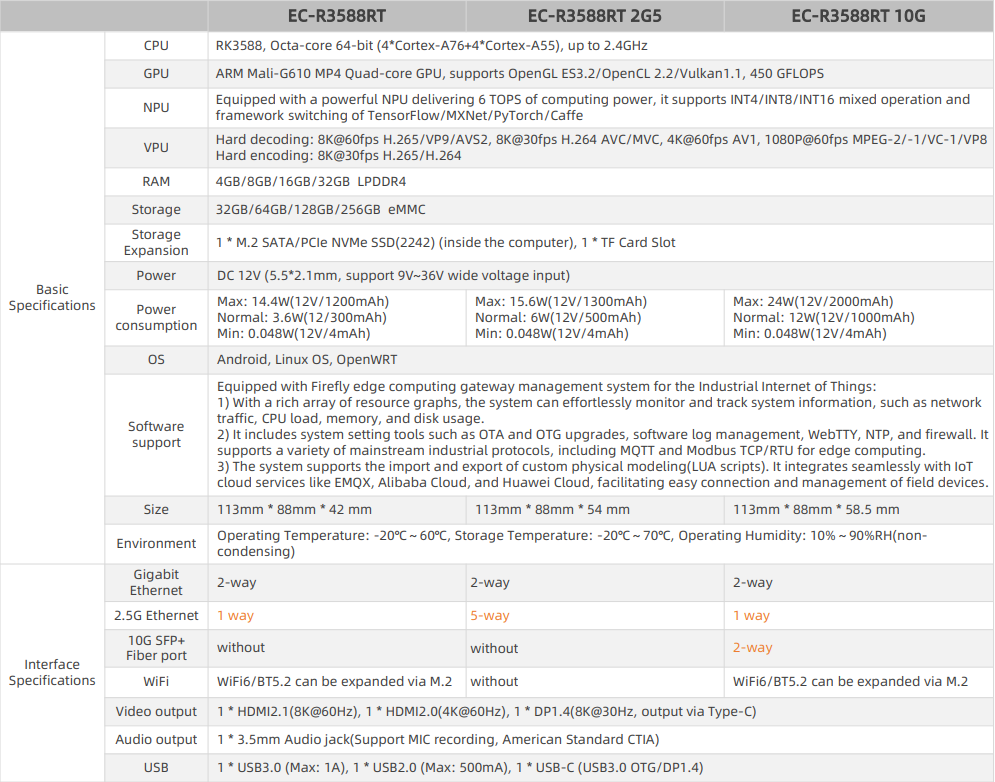The height and width of the screenshot is (782, 995).
Task: Click the Max: 24W power consumption cell
Action: 824,317
